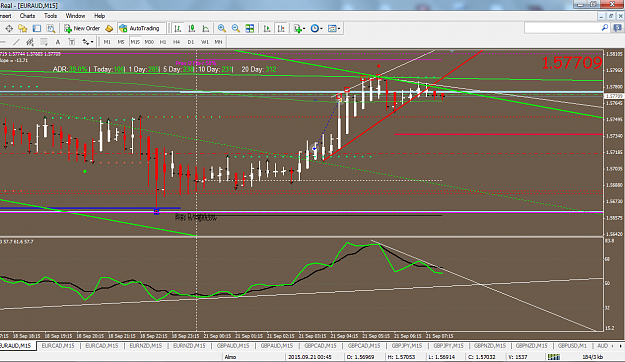Select the Text tool
625x362 pixels.
click(x=58, y=42)
